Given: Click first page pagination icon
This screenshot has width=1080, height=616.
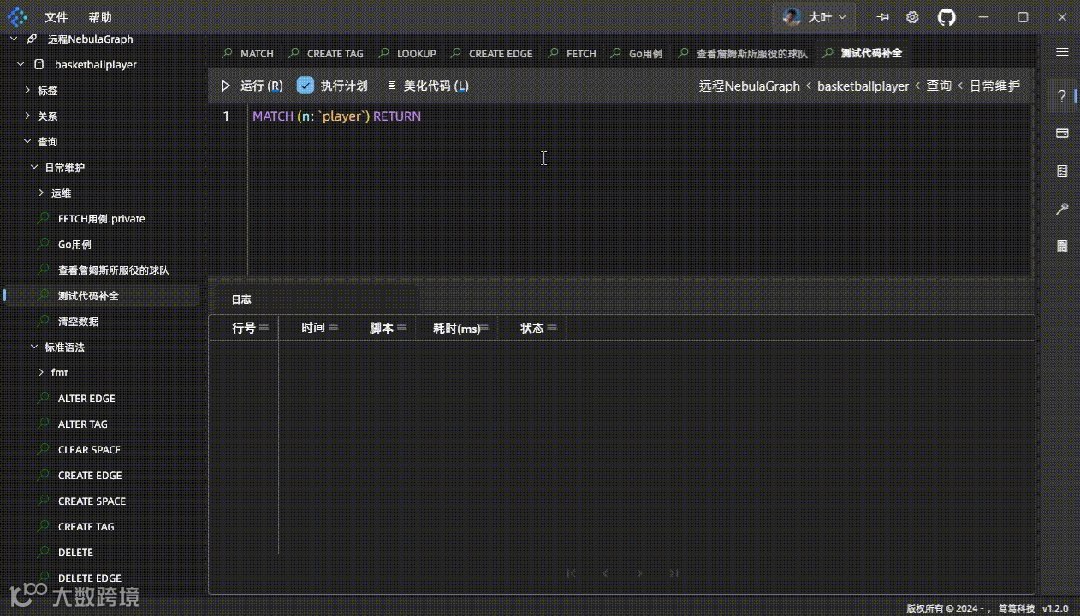Looking at the screenshot, I should tap(571, 573).
